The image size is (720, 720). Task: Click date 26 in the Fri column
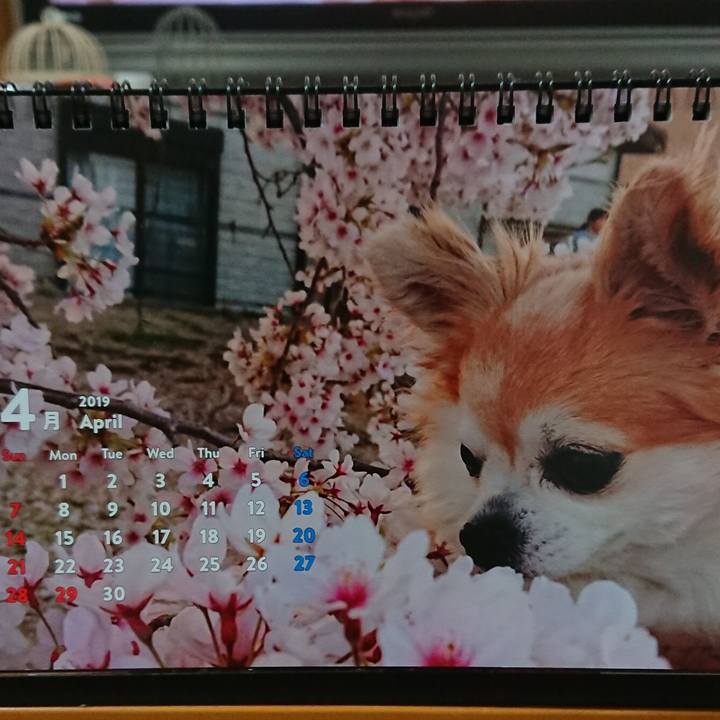[256, 563]
